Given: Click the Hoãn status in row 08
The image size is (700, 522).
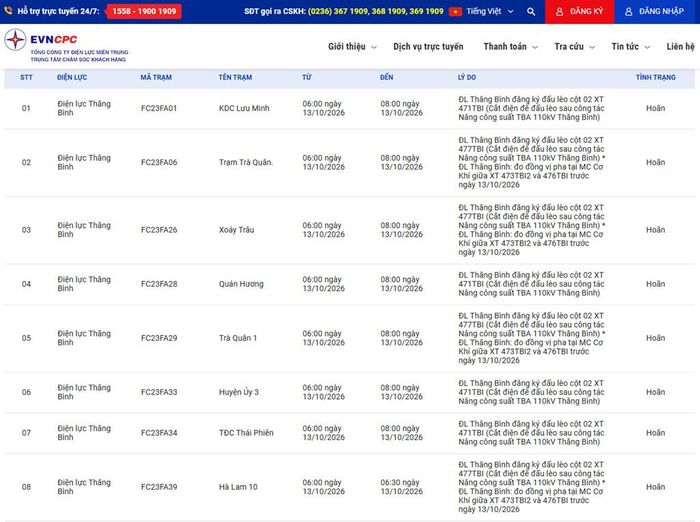Looking at the screenshot, I should coord(655,487).
